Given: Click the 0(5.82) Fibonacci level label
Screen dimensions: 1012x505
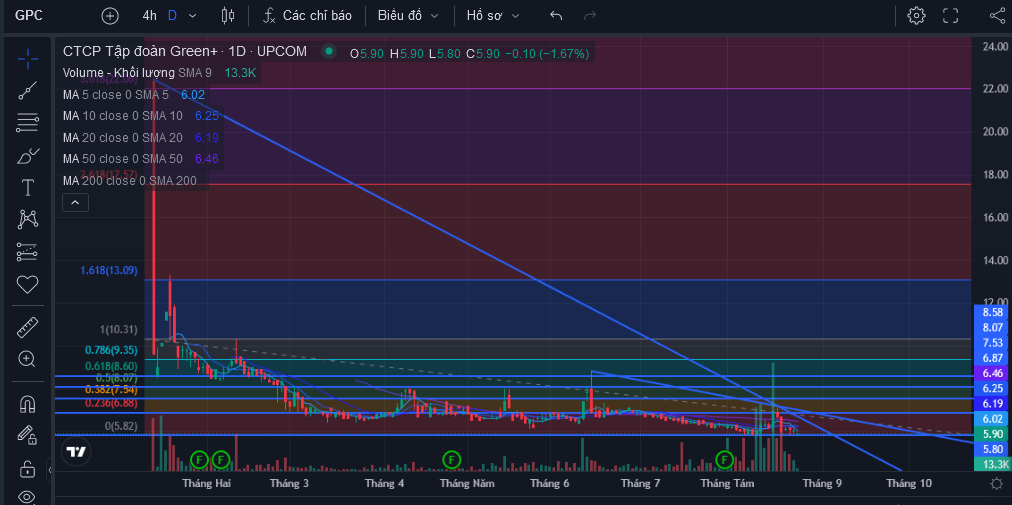Looking at the screenshot, I should pos(121,426).
